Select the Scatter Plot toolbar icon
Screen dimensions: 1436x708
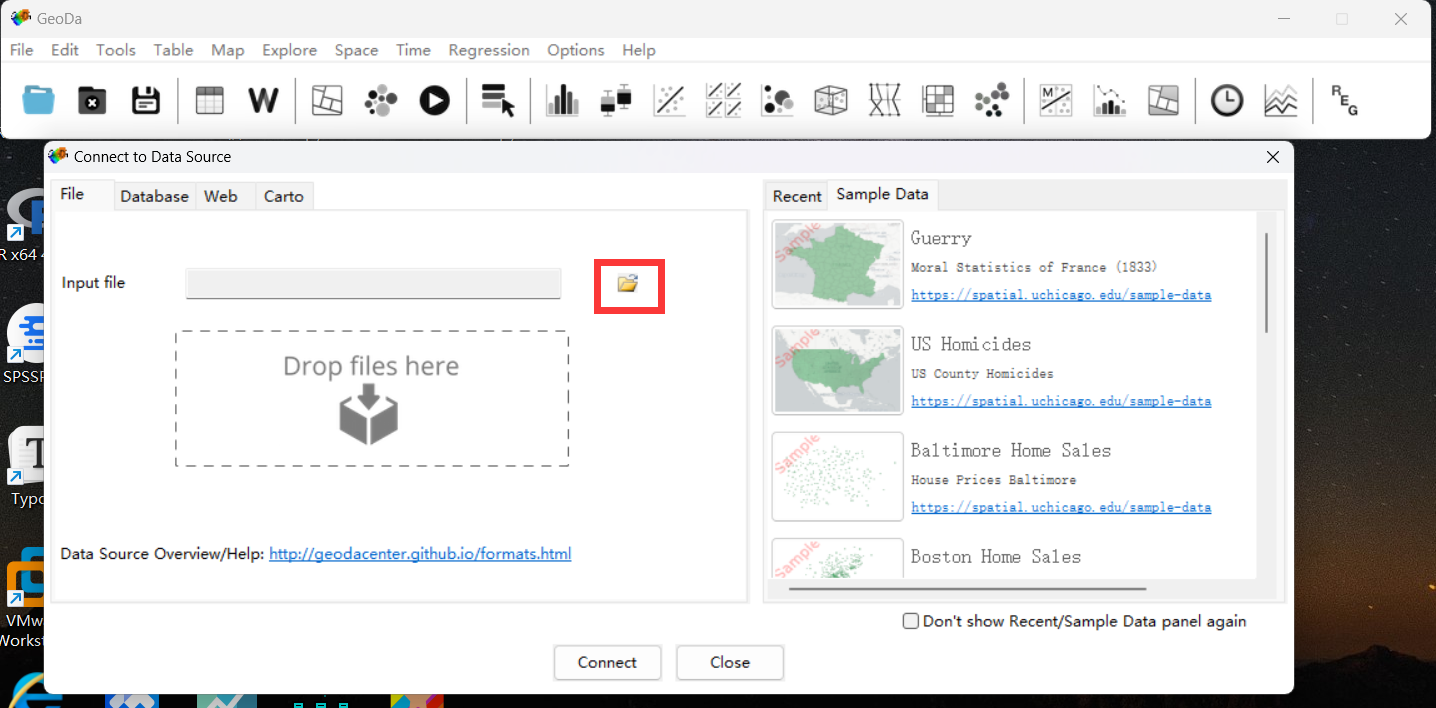pyautogui.click(x=669, y=100)
